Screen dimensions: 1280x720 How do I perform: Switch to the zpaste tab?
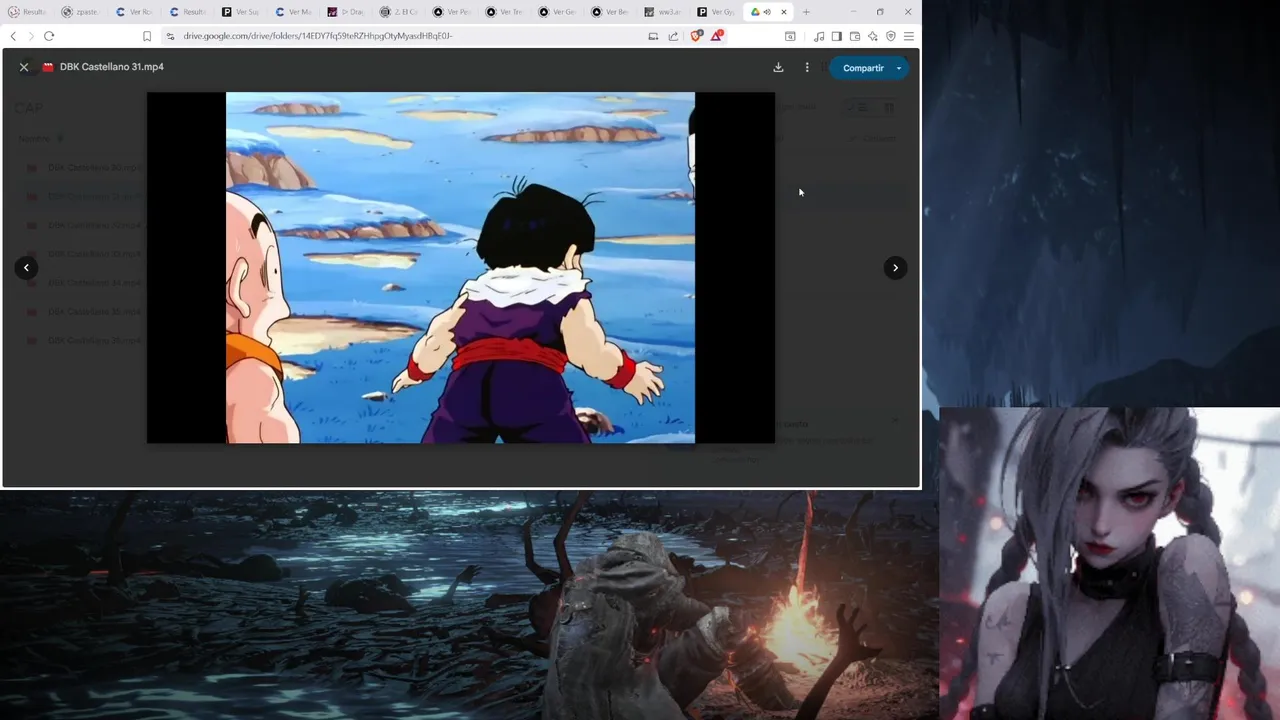click(79, 12)
